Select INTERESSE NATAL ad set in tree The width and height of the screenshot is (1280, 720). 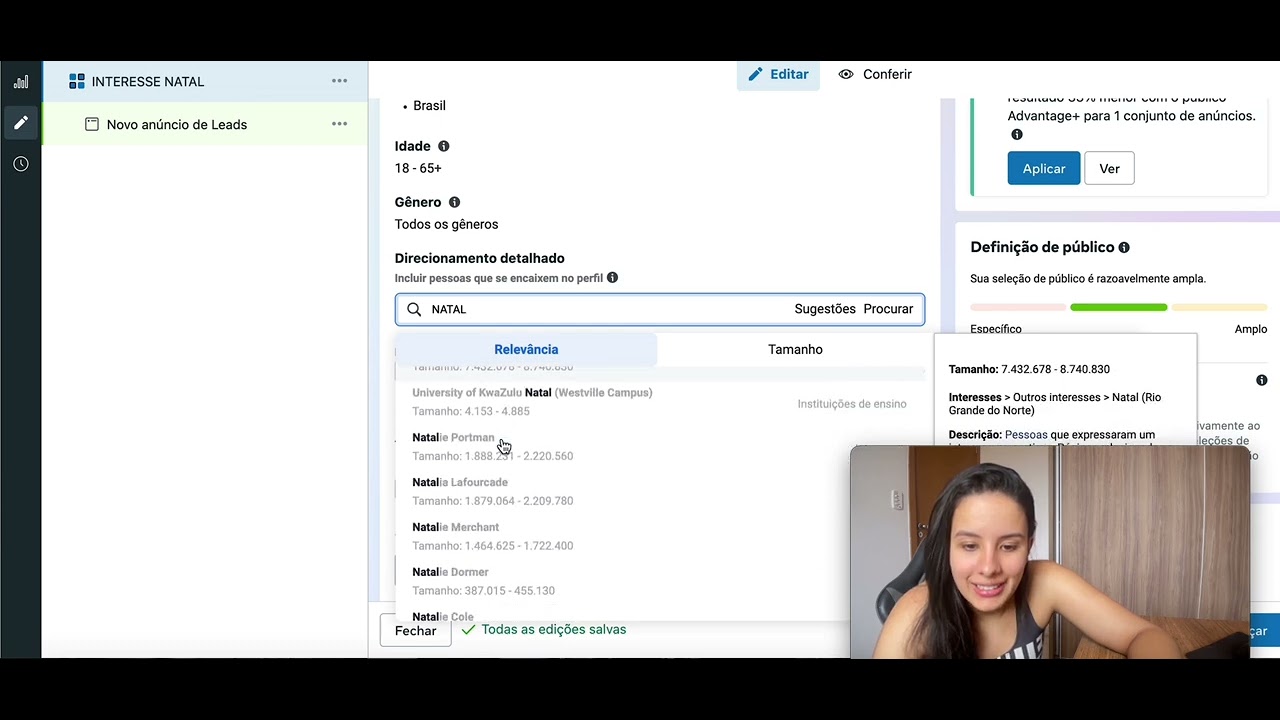coord(205,82)
